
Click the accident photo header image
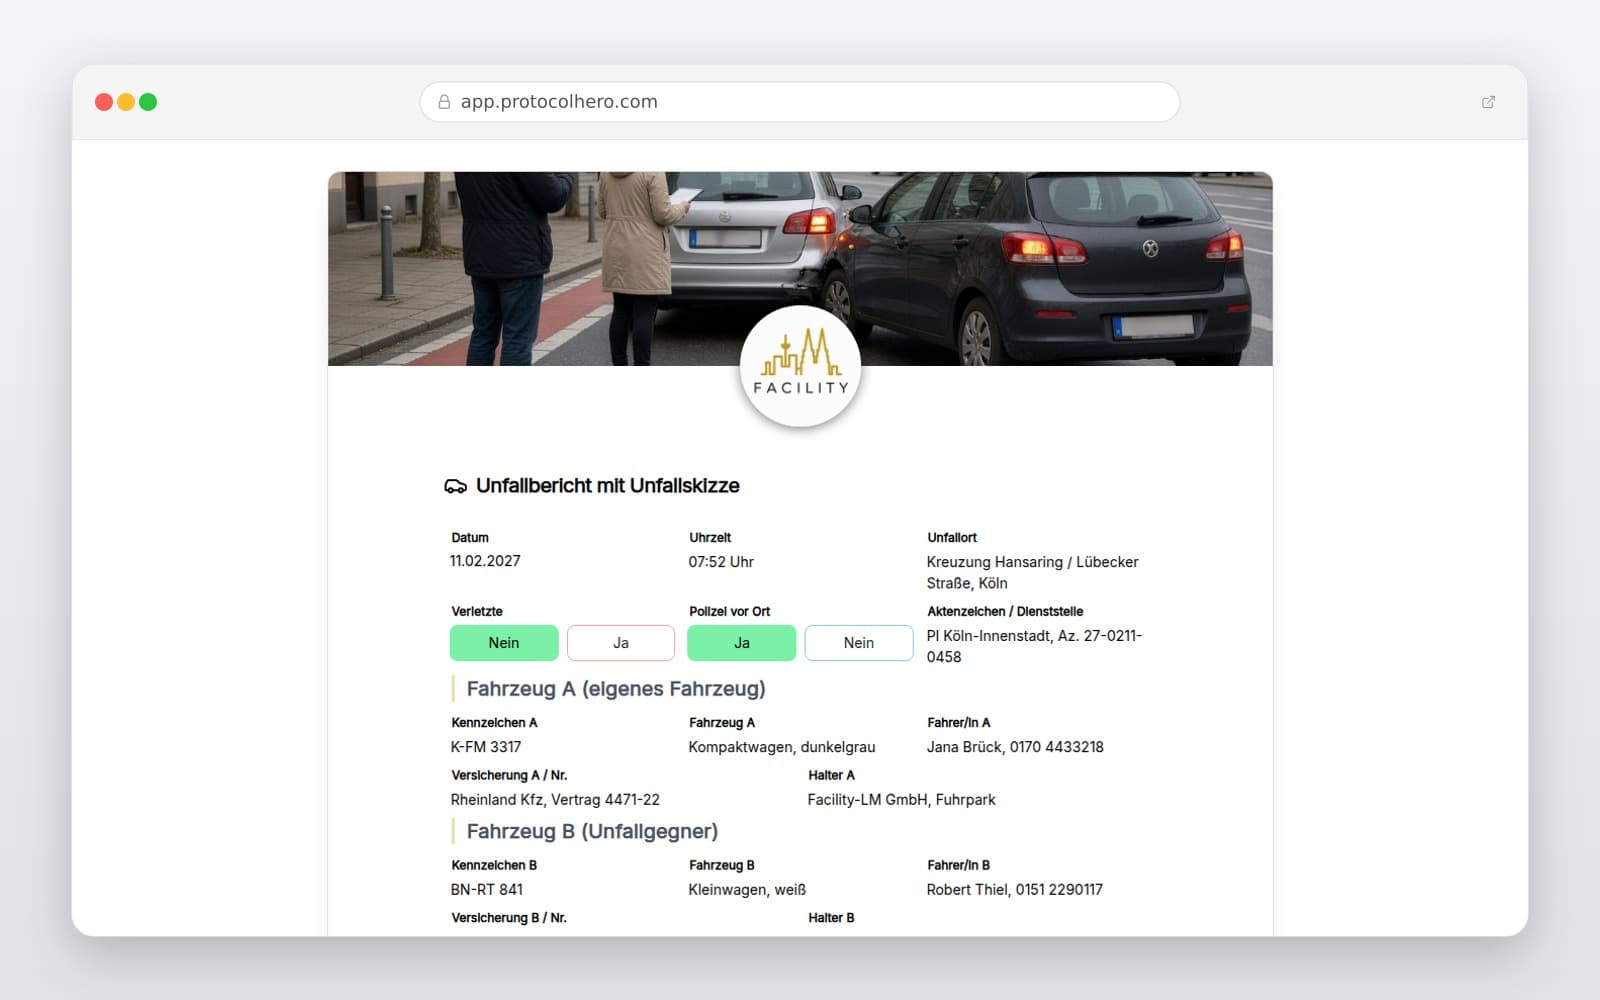[x=800, y=268]
